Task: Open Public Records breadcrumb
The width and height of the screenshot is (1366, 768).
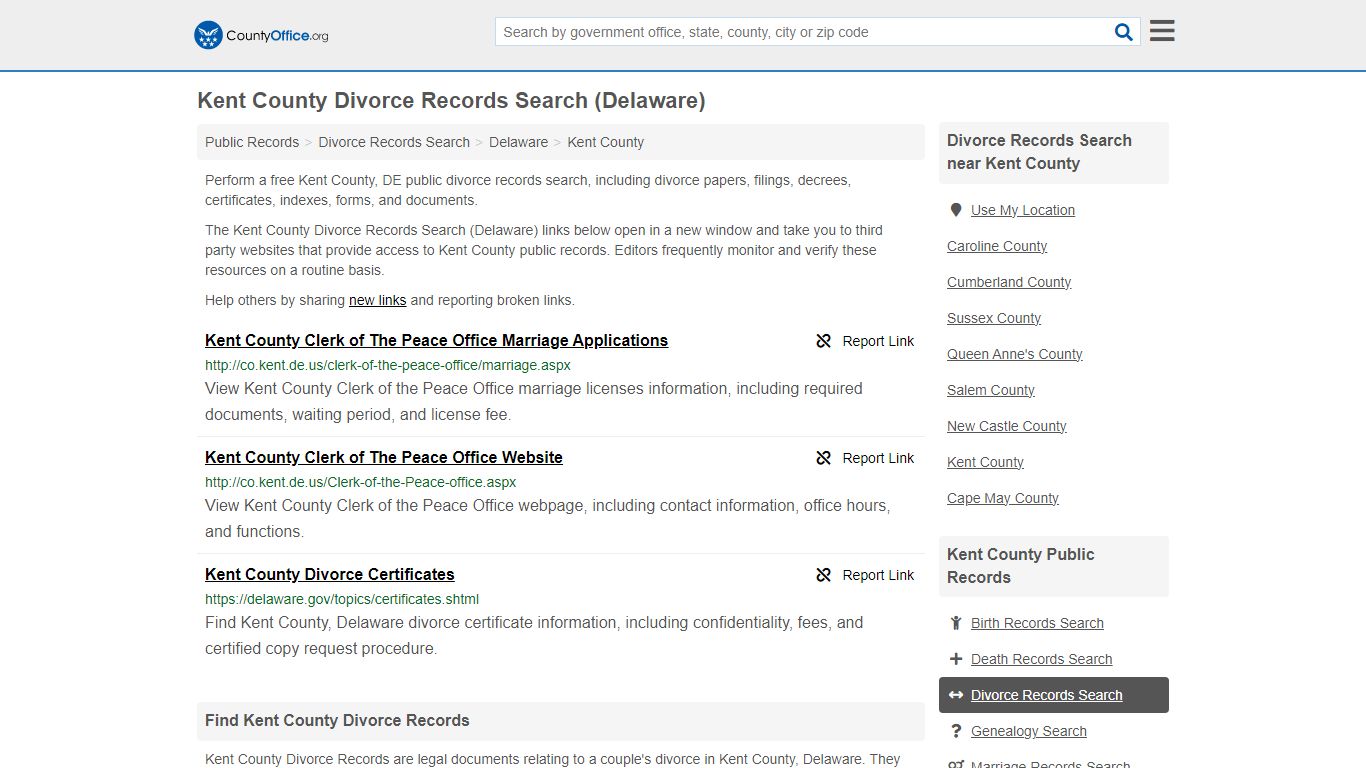Action: pos(252,142)
